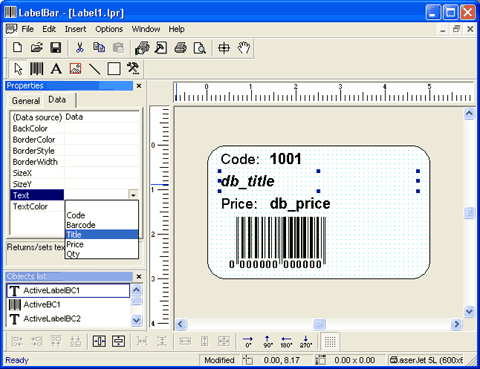Open an existing label file
Image resolution: width=480 pixels, height=369 pixels.
(x=36, y=48)
